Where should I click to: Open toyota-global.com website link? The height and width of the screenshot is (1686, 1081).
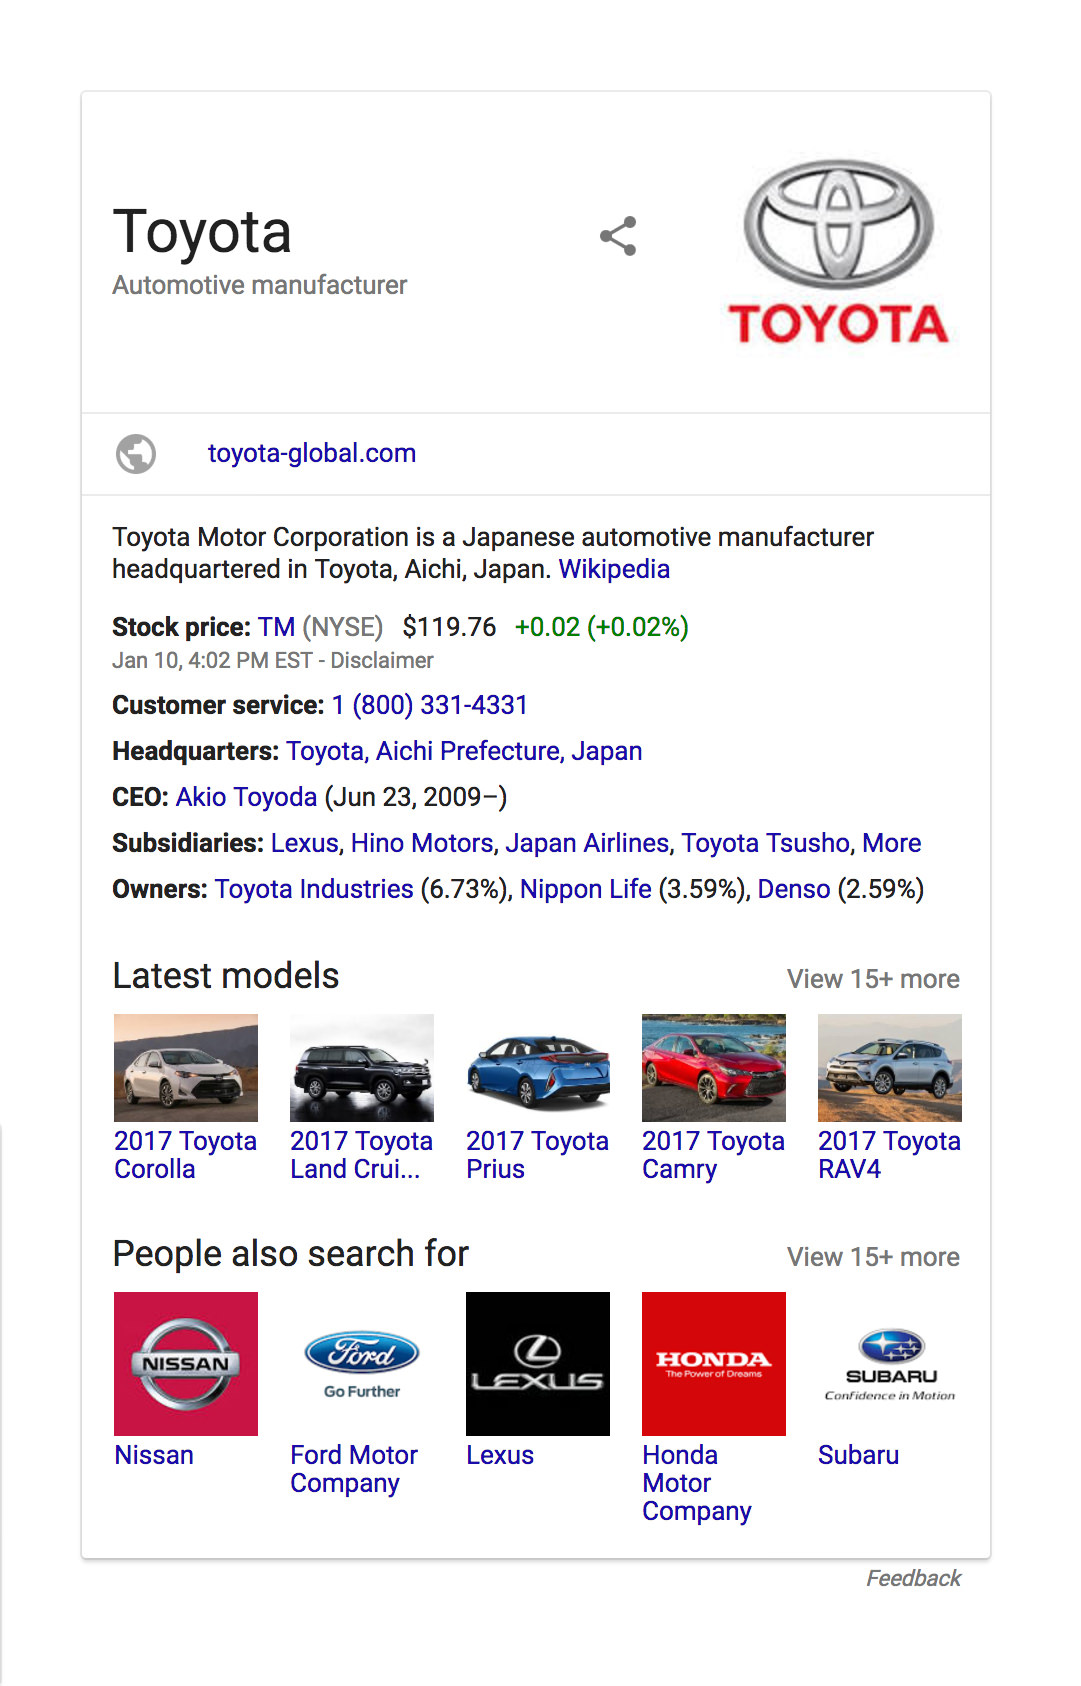pos(311,453)
